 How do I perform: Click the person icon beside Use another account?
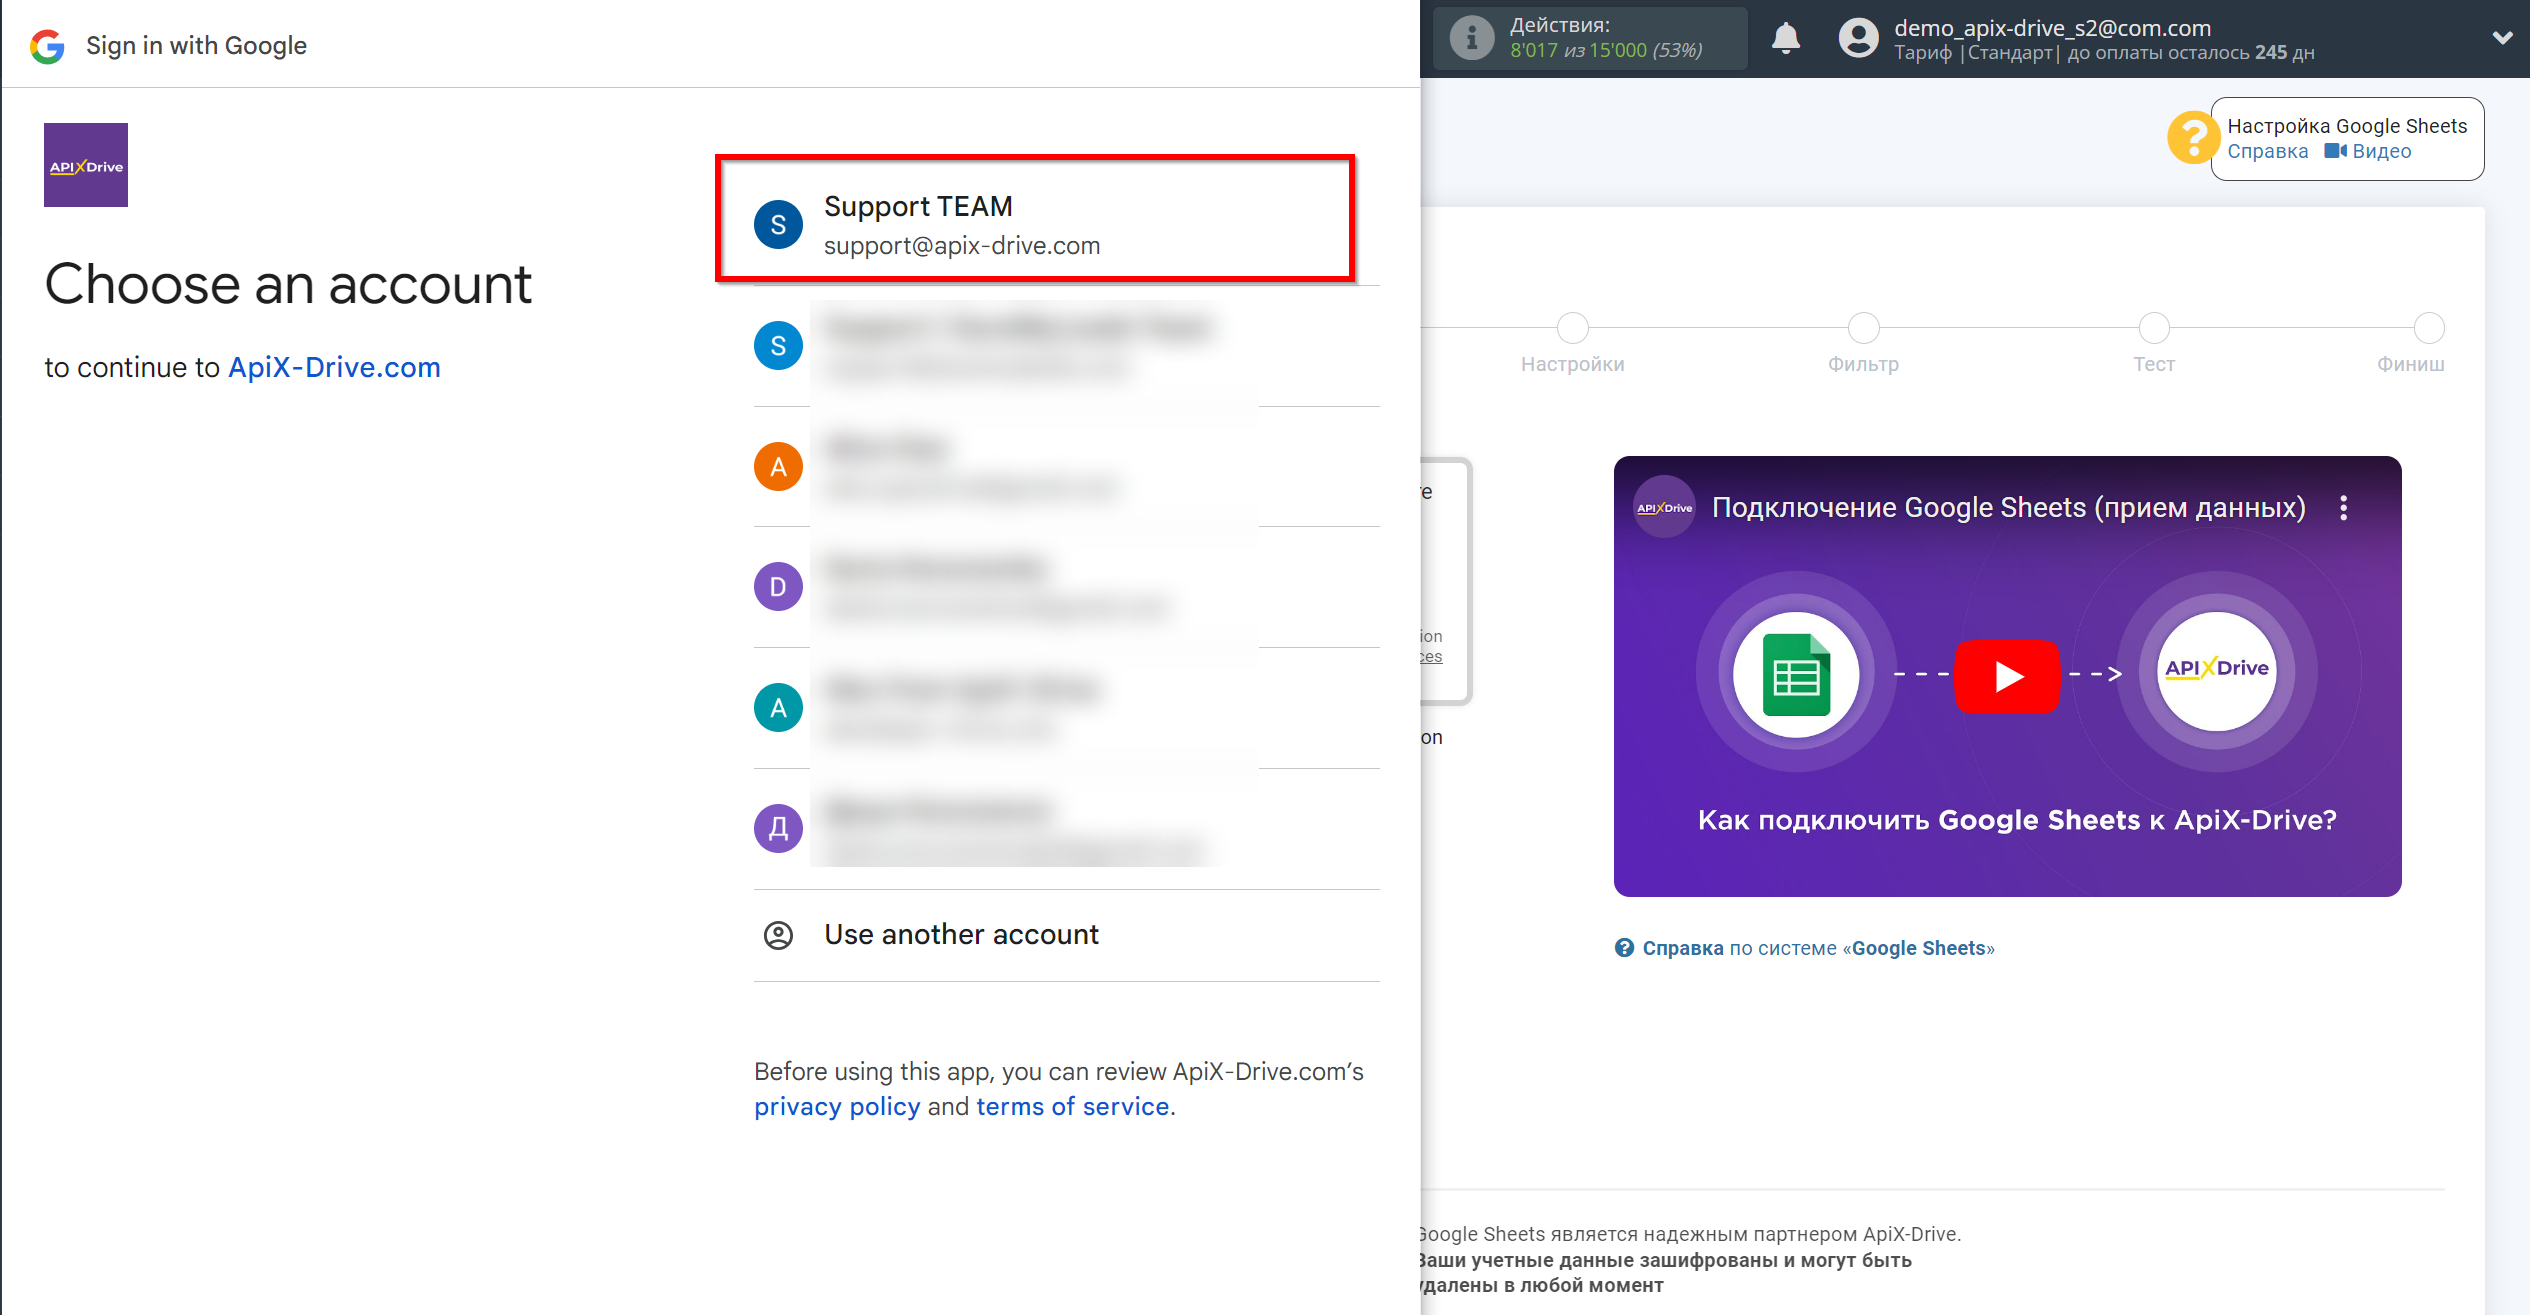click(x=778, y=935)
